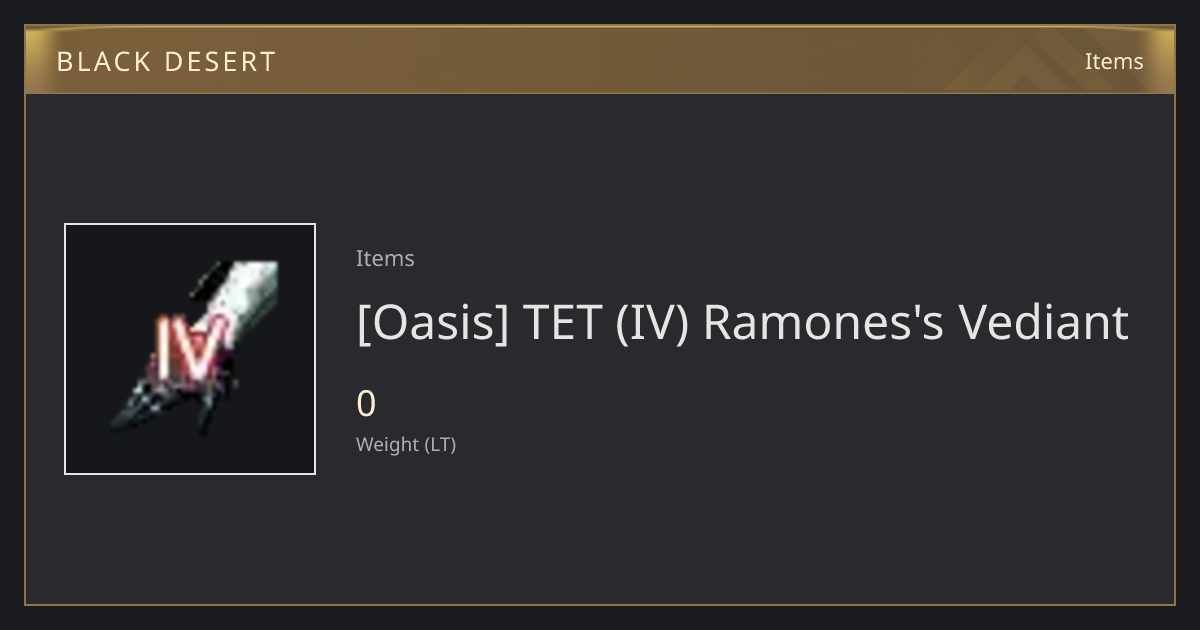Select the [Oasis] tag in the item title
Screen dimensions: 1200x630
433,323
